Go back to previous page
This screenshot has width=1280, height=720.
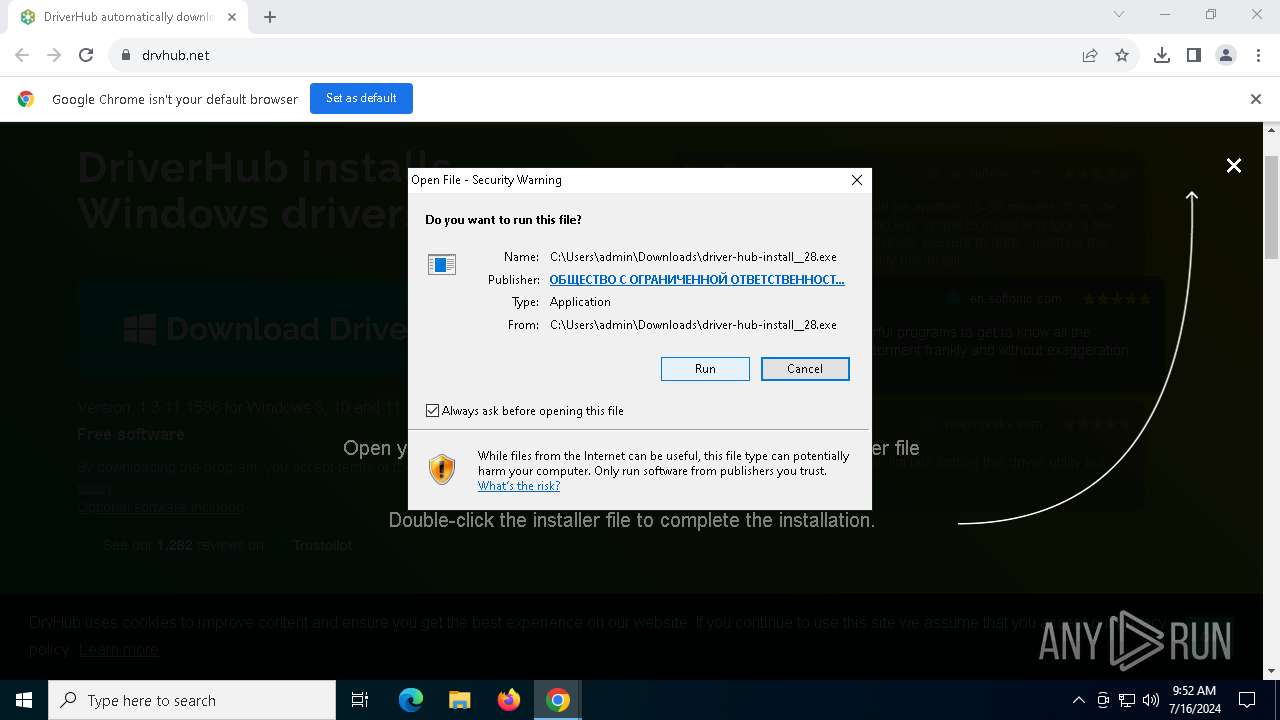click(22, 56)
